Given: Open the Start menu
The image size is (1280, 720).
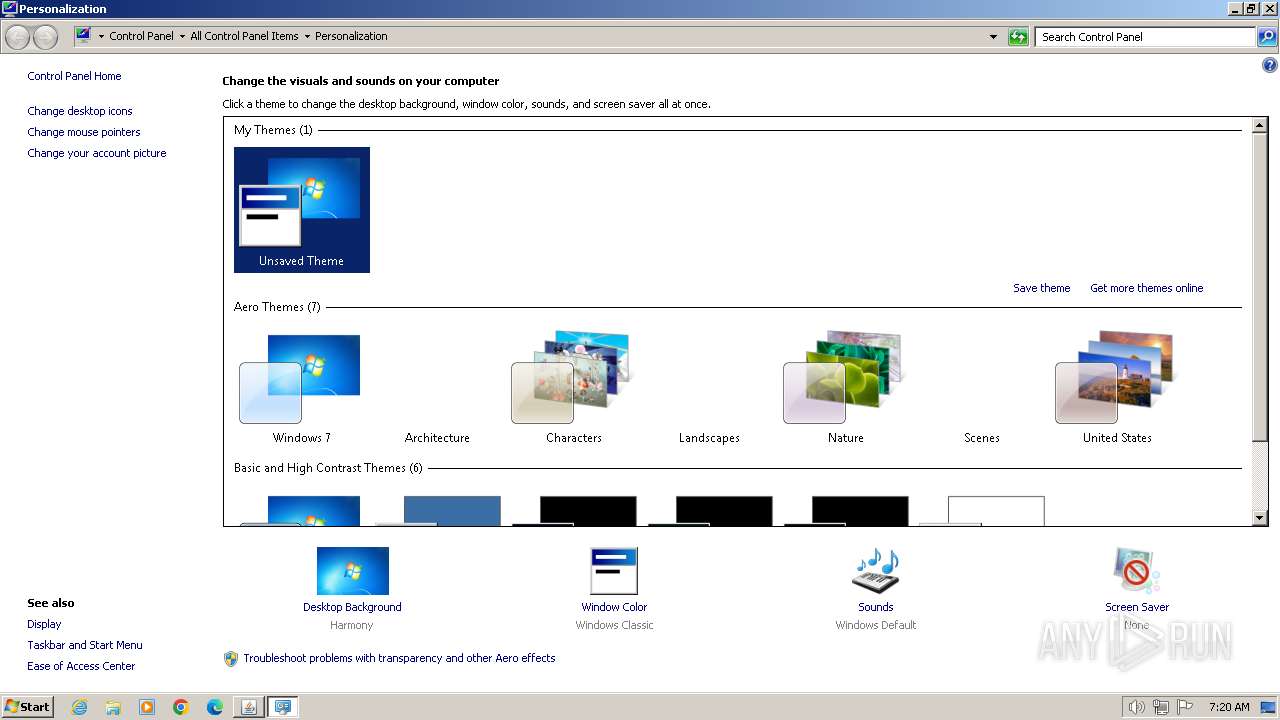Looking at the screenshot, I should click(28, 706).
